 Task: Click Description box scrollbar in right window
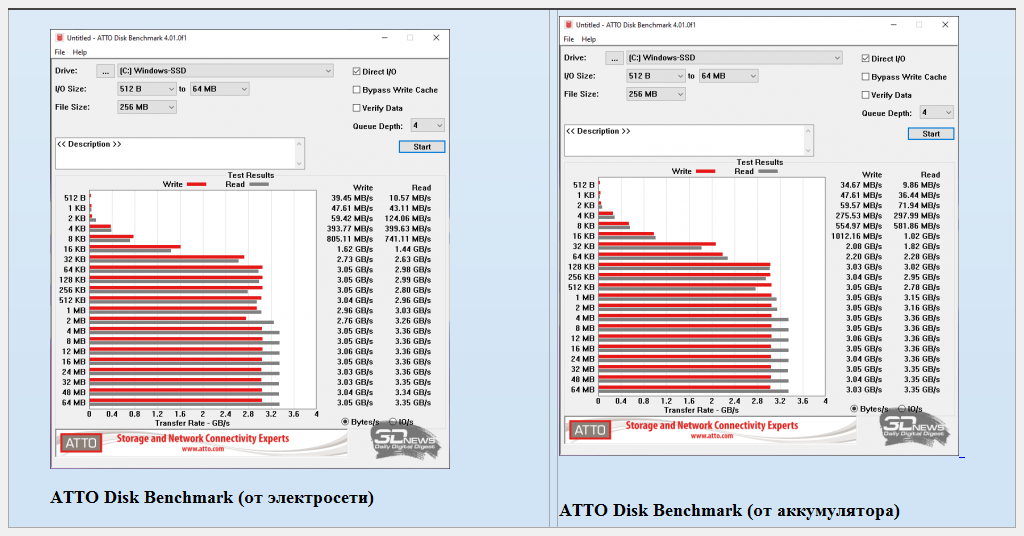(808, 140)
